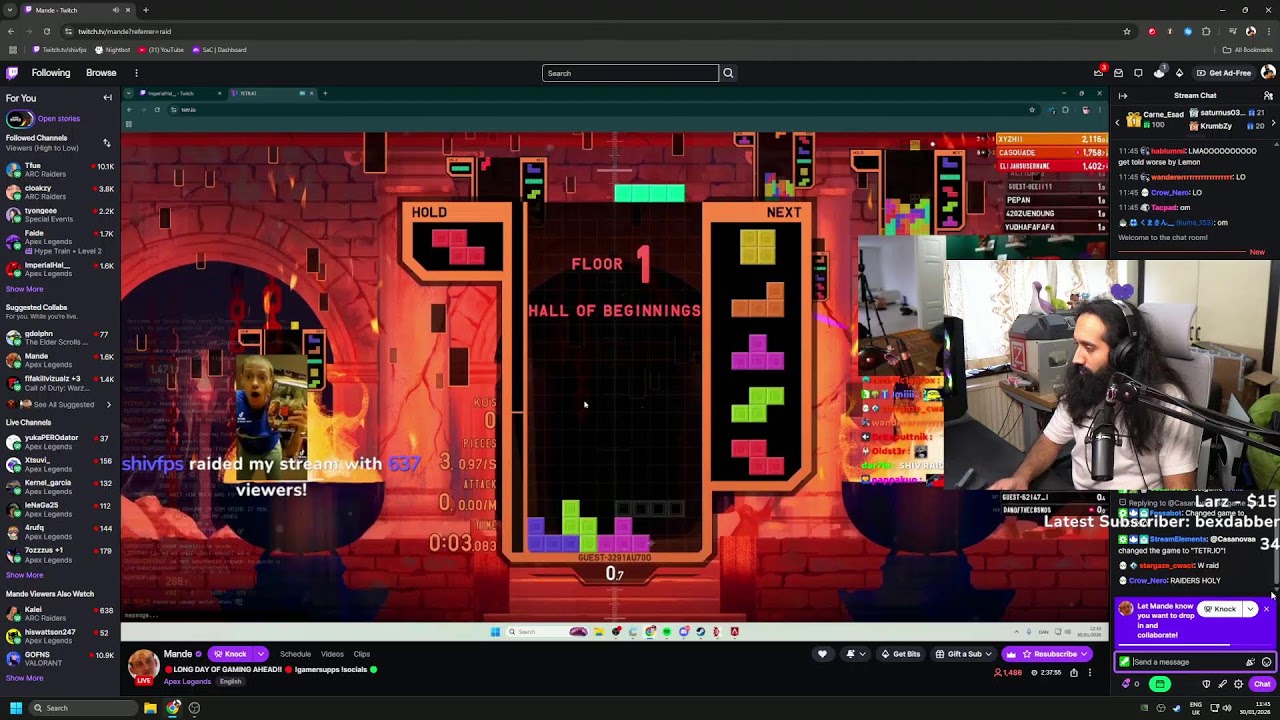Click the sword mod tools icon

[x=1222, y=684]
